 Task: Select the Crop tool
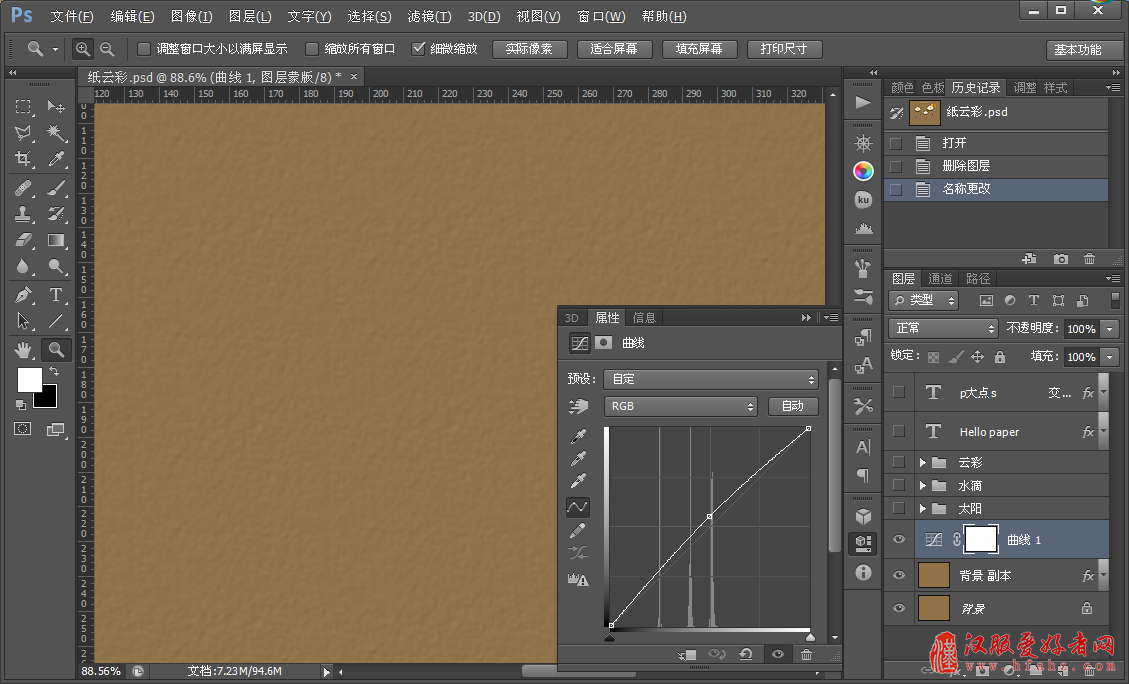[23, 159]
